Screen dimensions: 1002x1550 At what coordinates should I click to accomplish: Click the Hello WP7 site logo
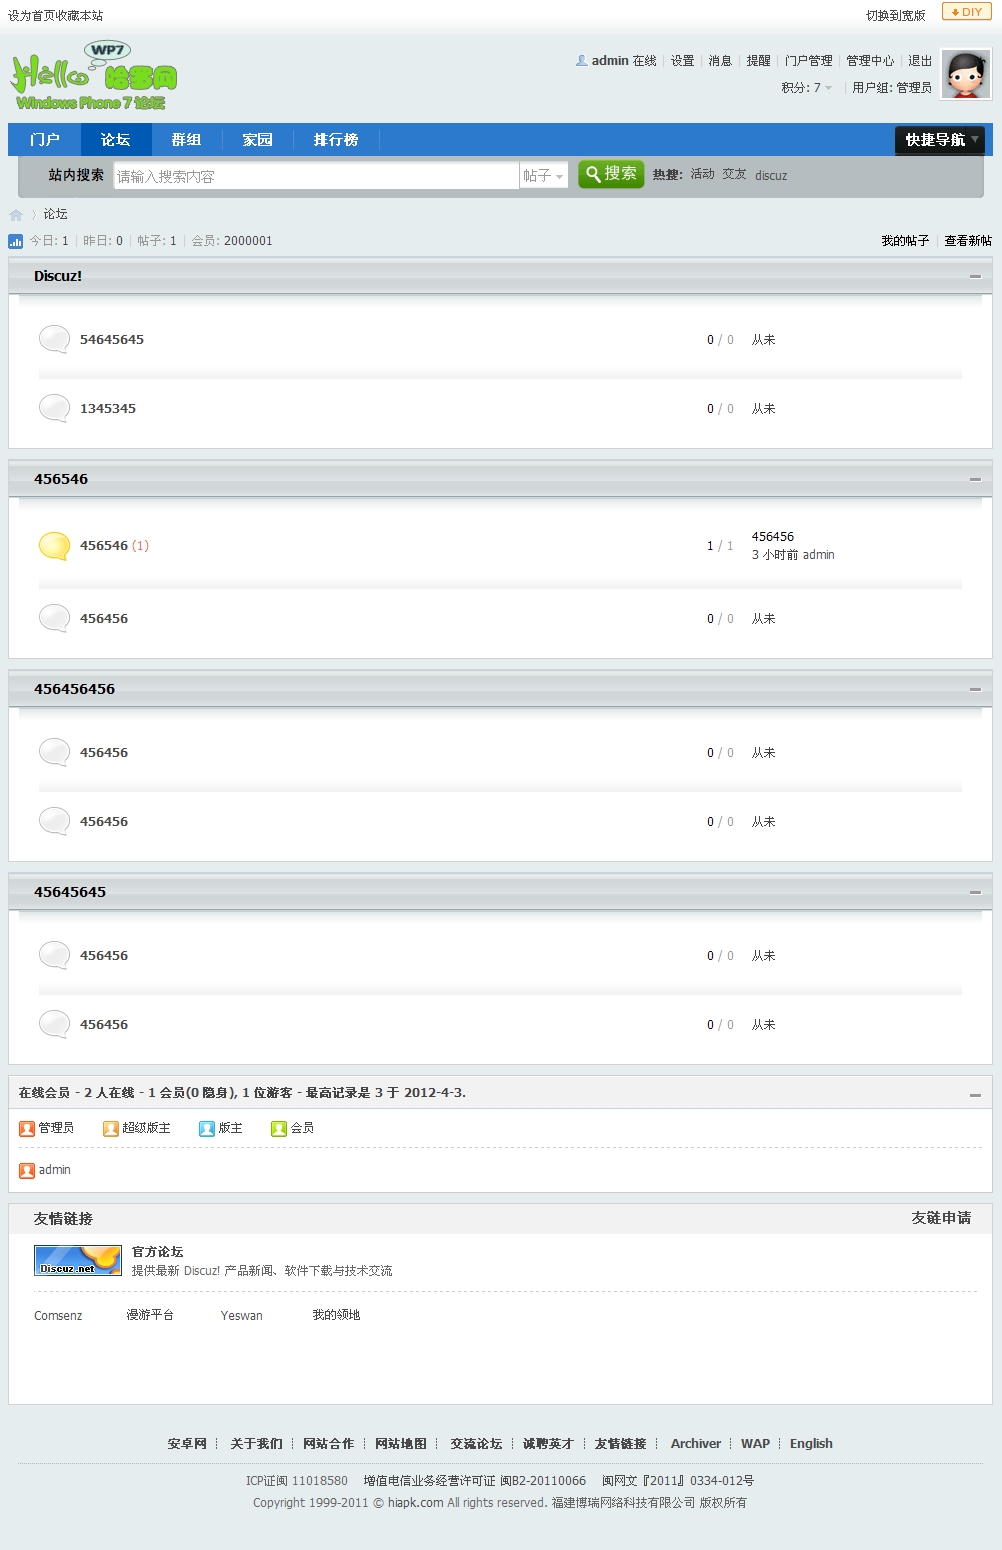[95, 76]
